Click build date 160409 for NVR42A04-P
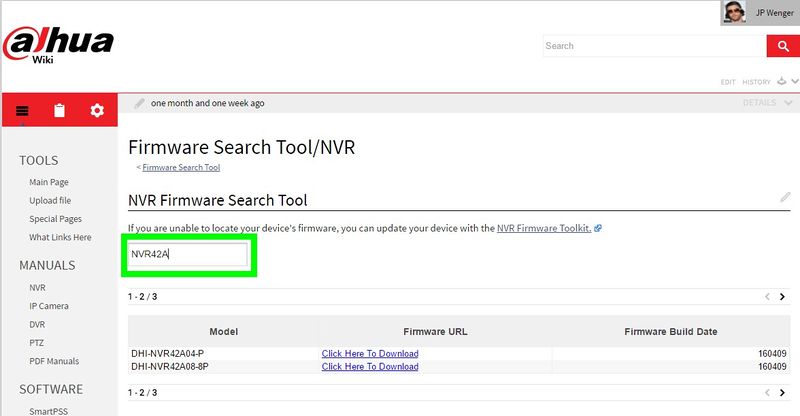 coord(772,354)
